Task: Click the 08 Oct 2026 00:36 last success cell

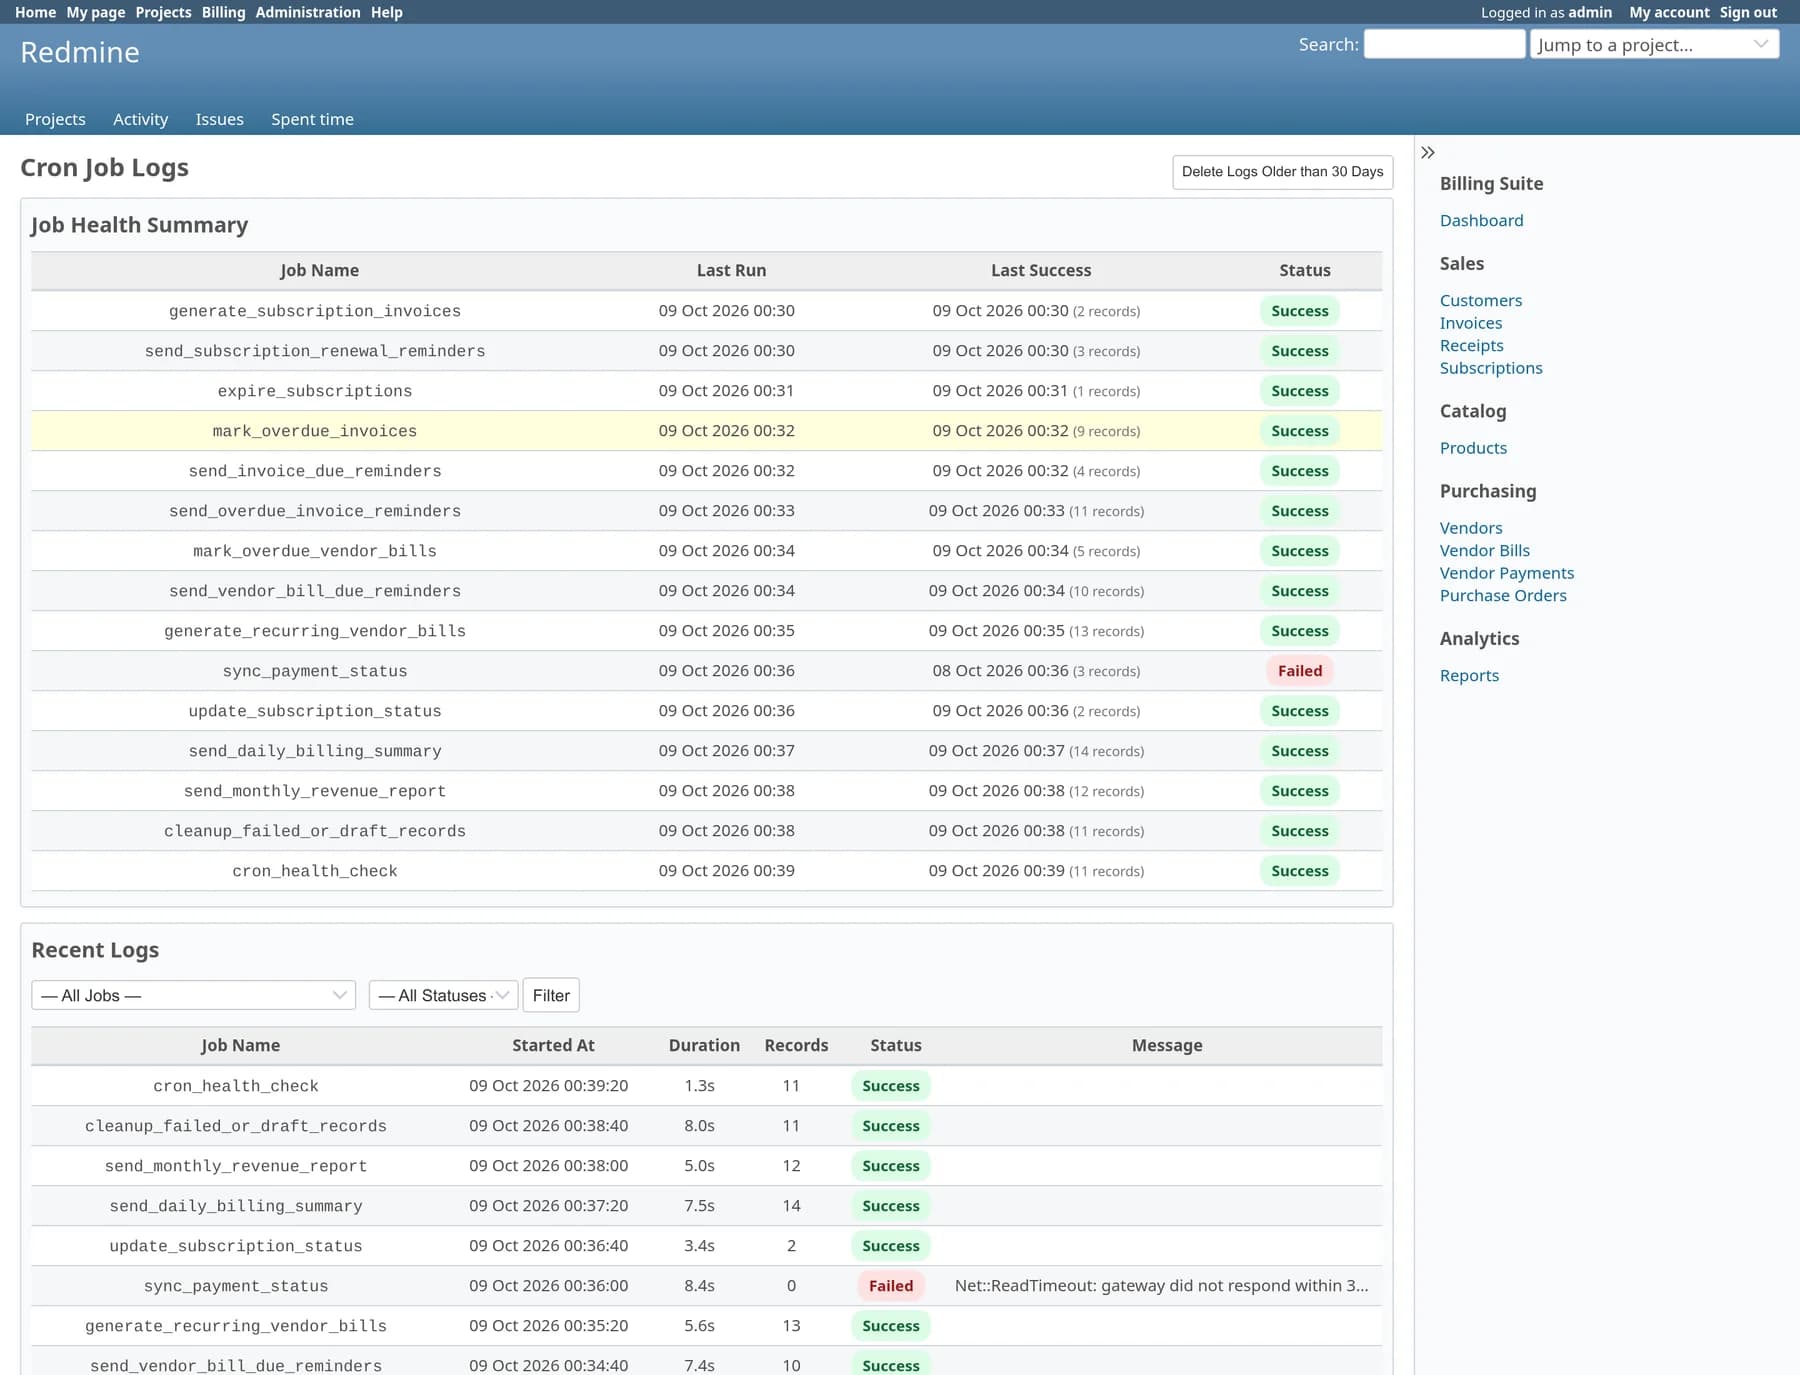Action: click(x=1036, y=671)
